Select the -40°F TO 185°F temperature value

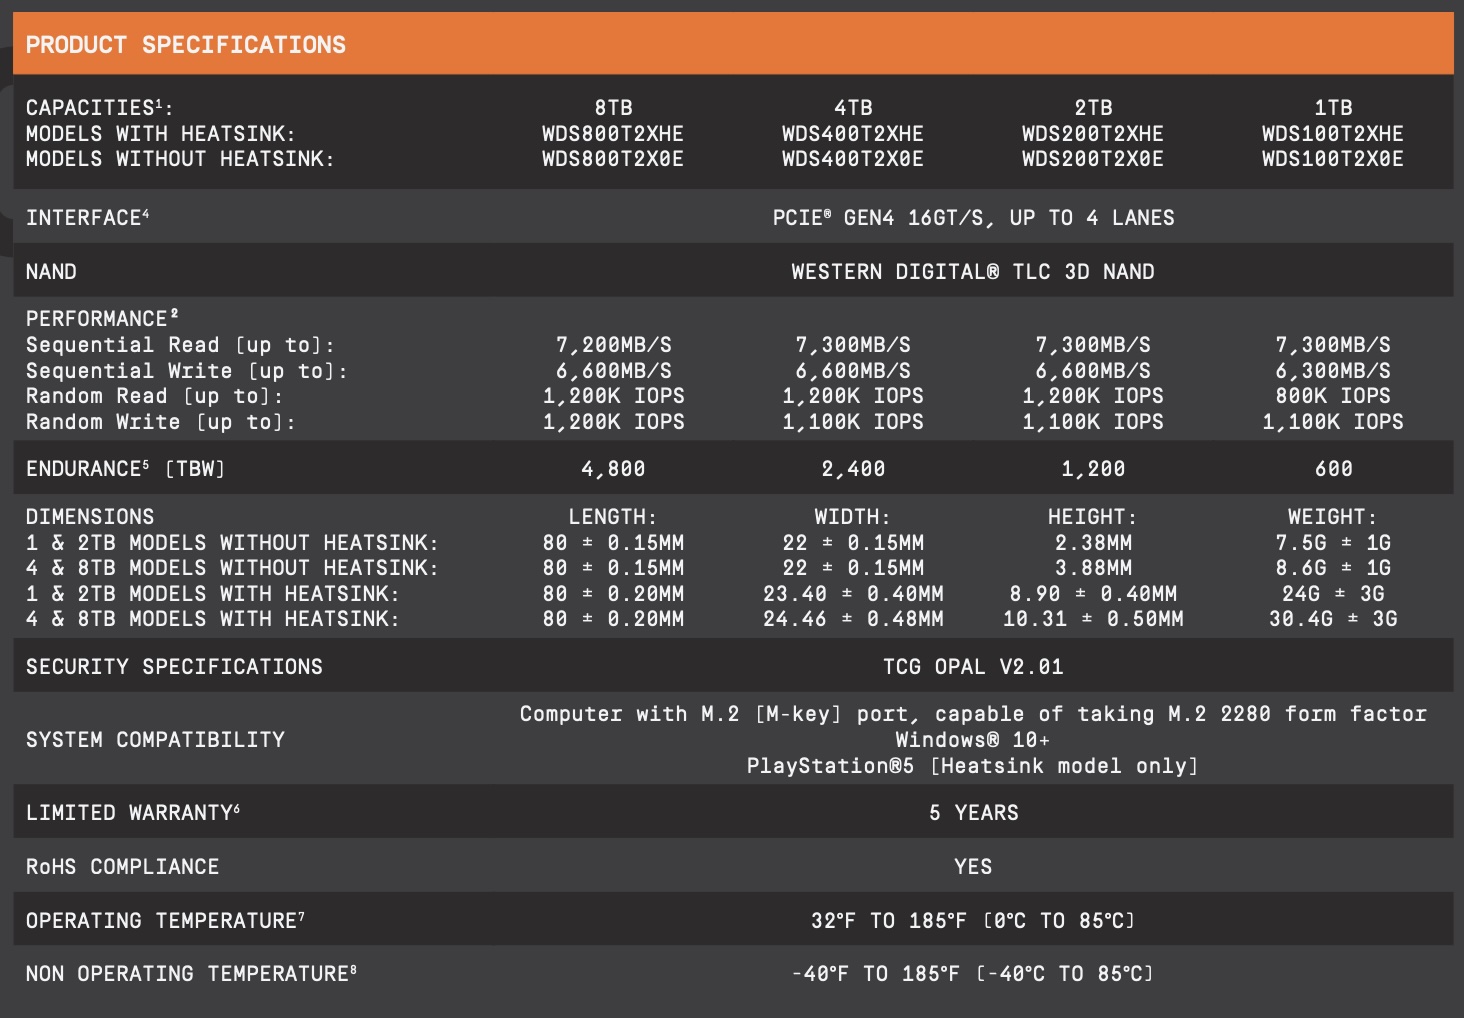coord(972,974)
